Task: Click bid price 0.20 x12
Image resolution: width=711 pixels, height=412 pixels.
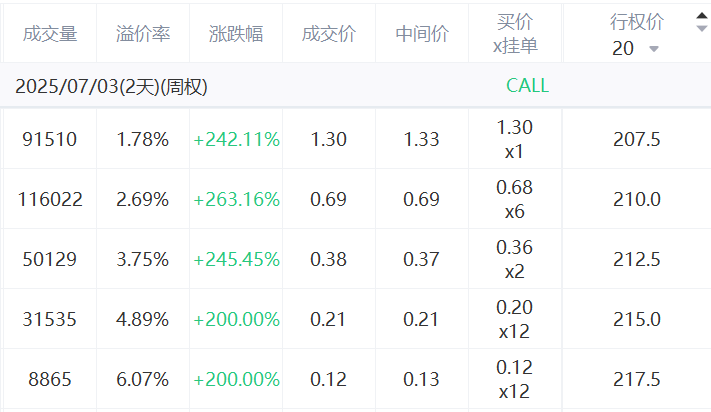Action: (x=515, y=319)
